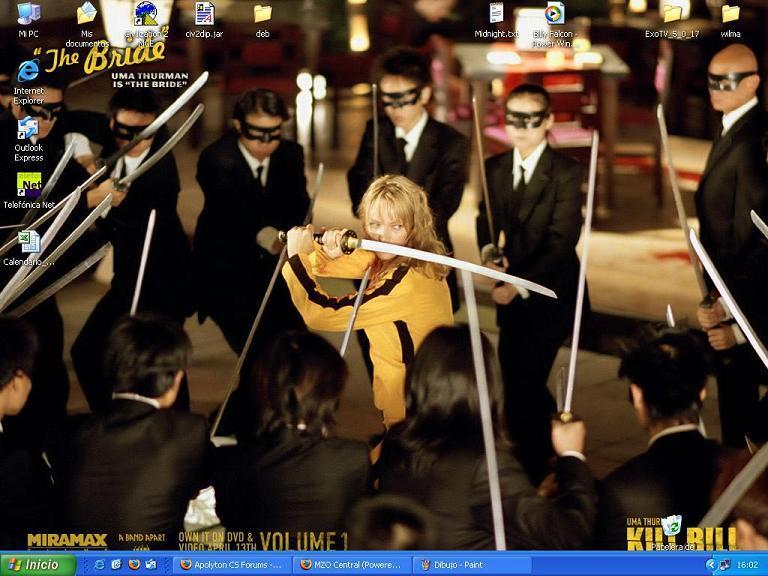The image size is (768, 576).
Task: Open the Mis documentos folder
Action: [x=87, y=15]
